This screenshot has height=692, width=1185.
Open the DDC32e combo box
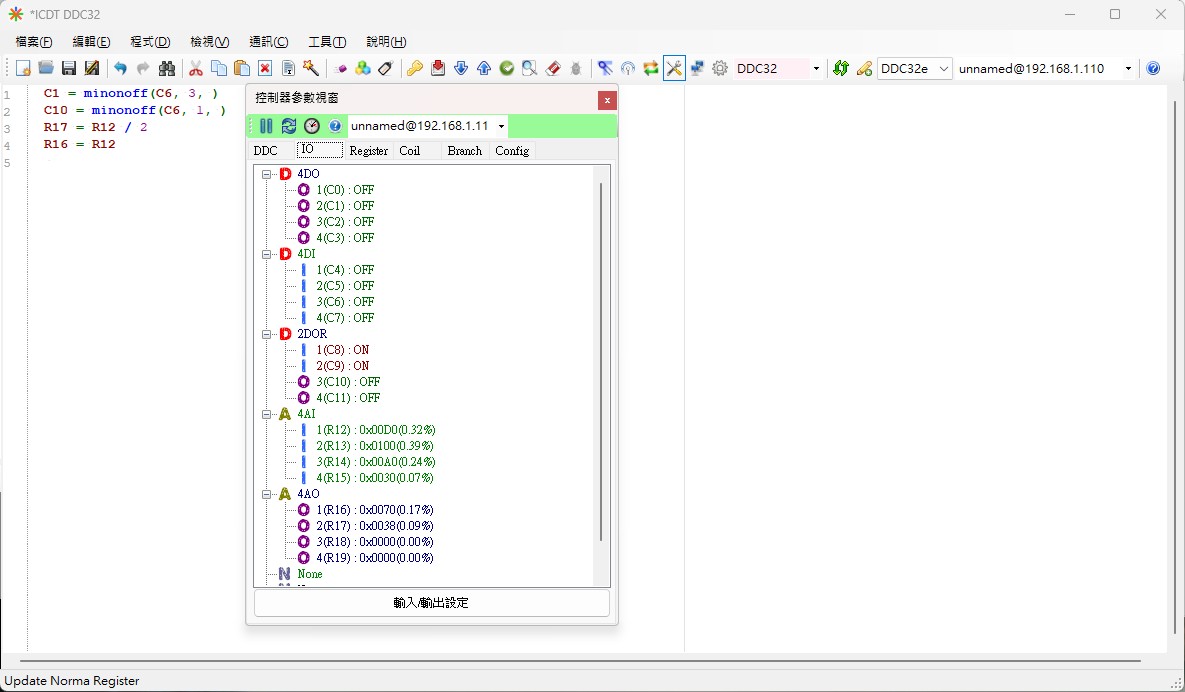coord(914,68)
